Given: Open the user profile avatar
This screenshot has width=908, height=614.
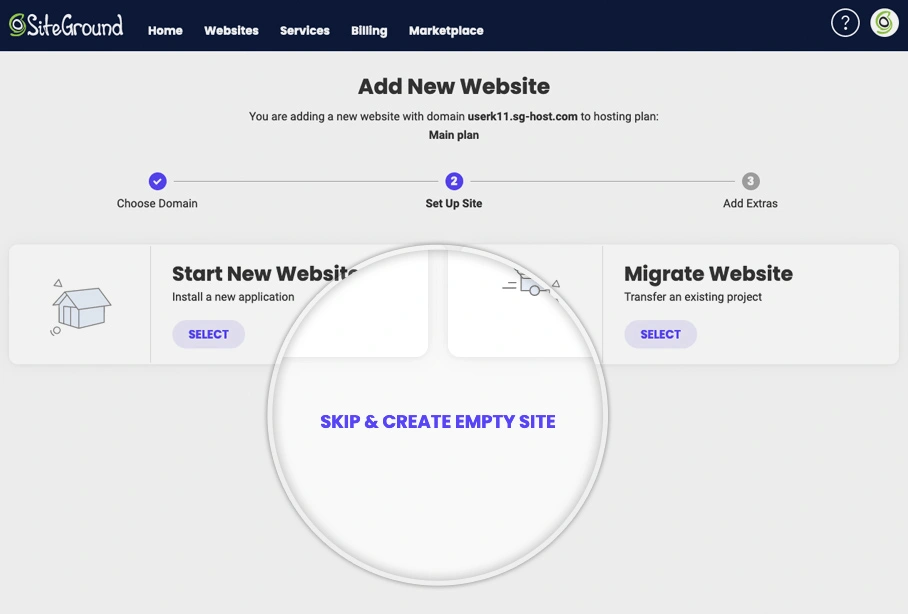Looking at the screenshot, I should 884,23.
